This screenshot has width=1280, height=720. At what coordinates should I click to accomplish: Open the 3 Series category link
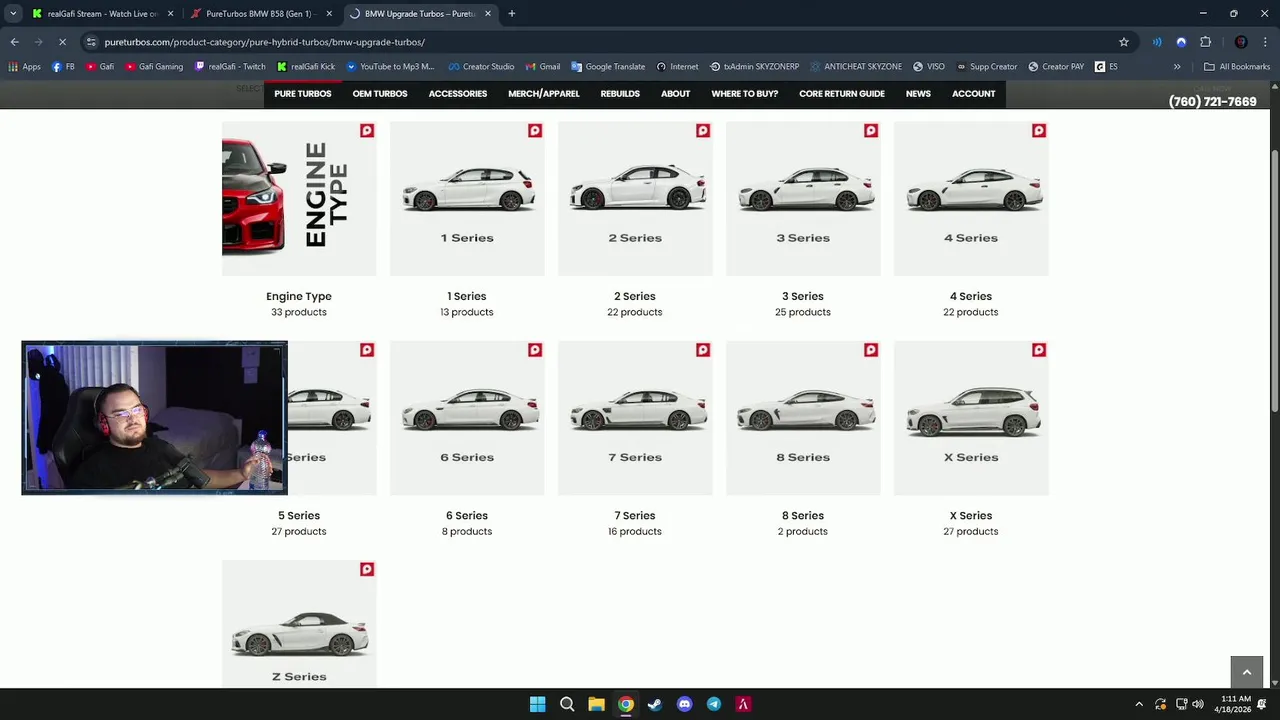[803, 296]
